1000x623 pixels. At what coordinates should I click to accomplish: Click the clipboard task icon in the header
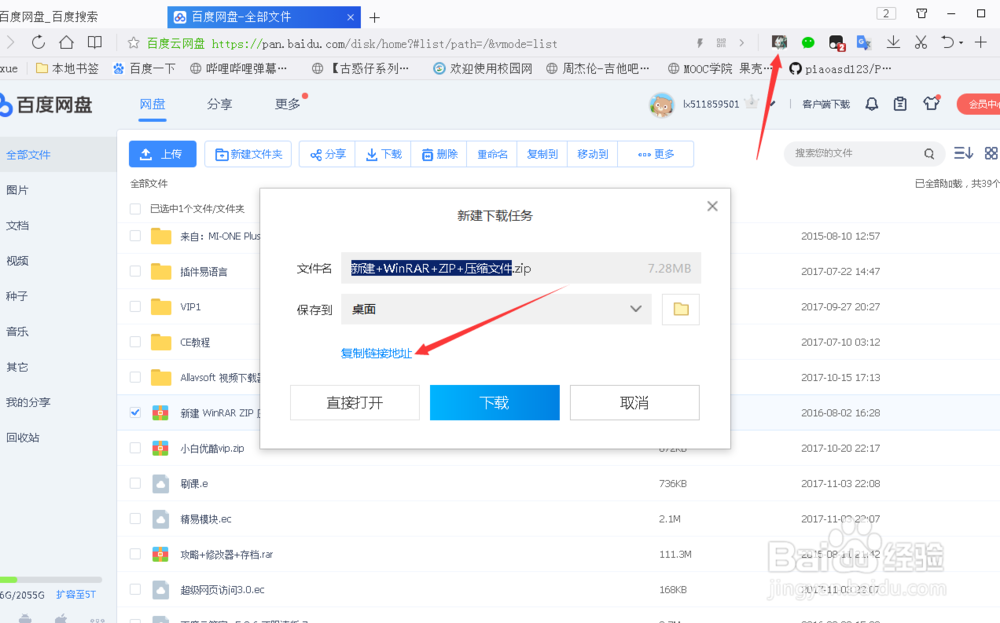click(902, 103)
